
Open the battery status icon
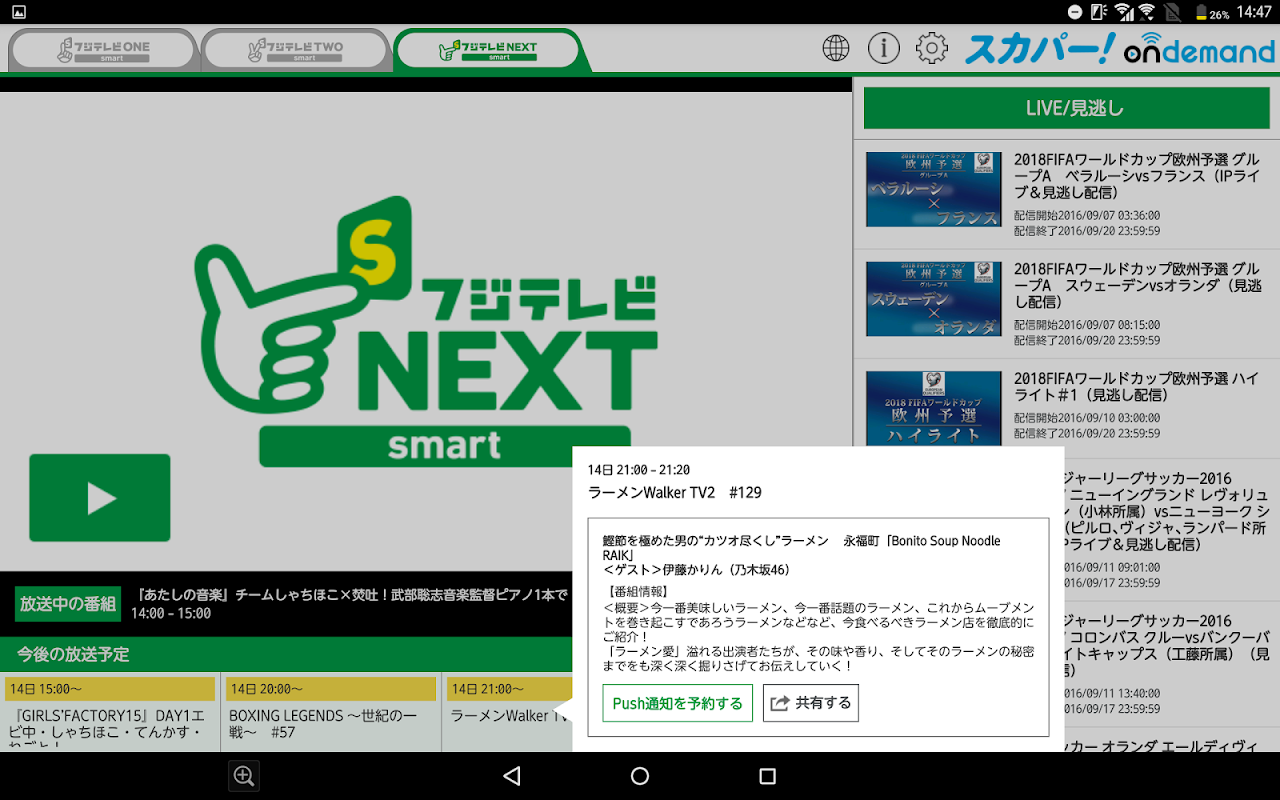coord(1201,12)
